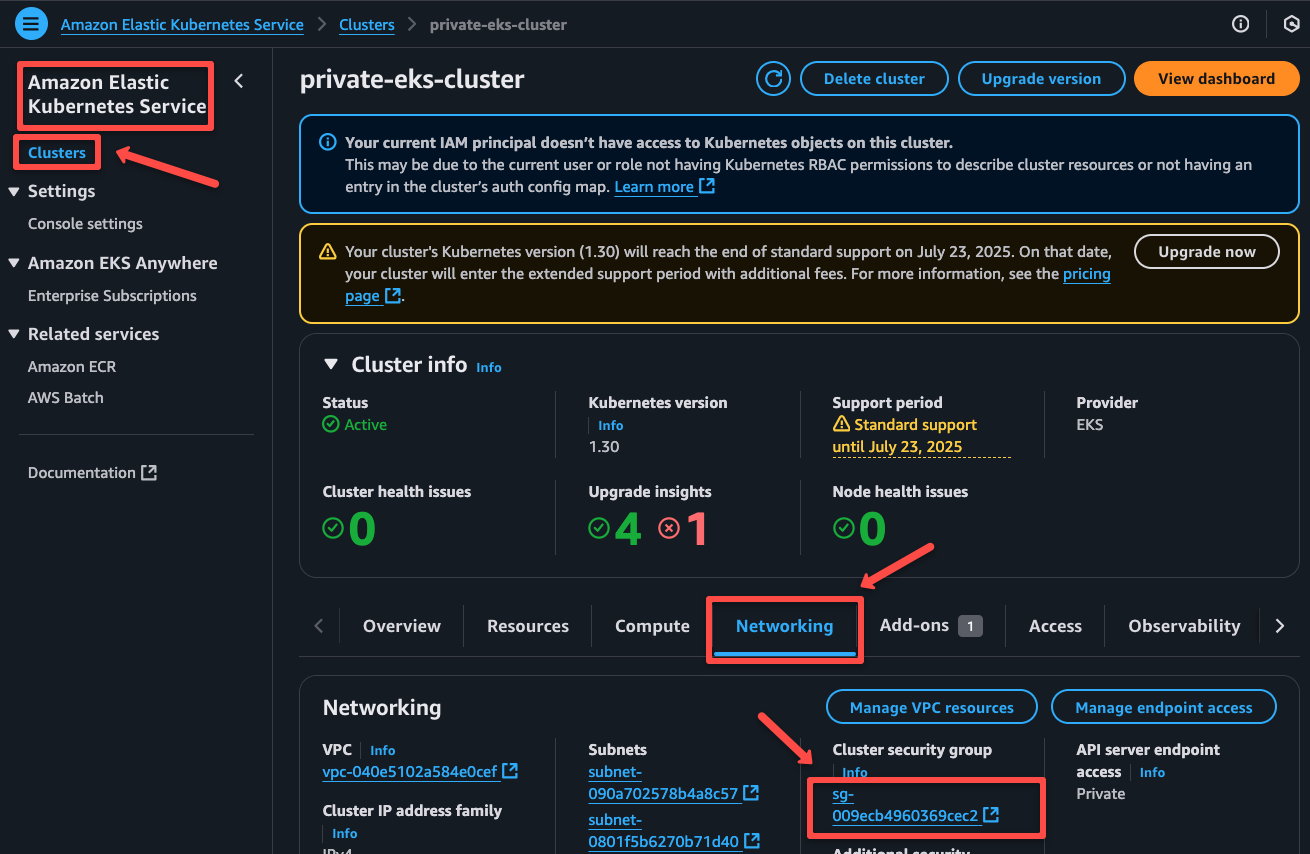The height and width of the screenshot is (854, 1310).
Task: Click the red failed upgrade insights icon
Action: pos(669,528)
